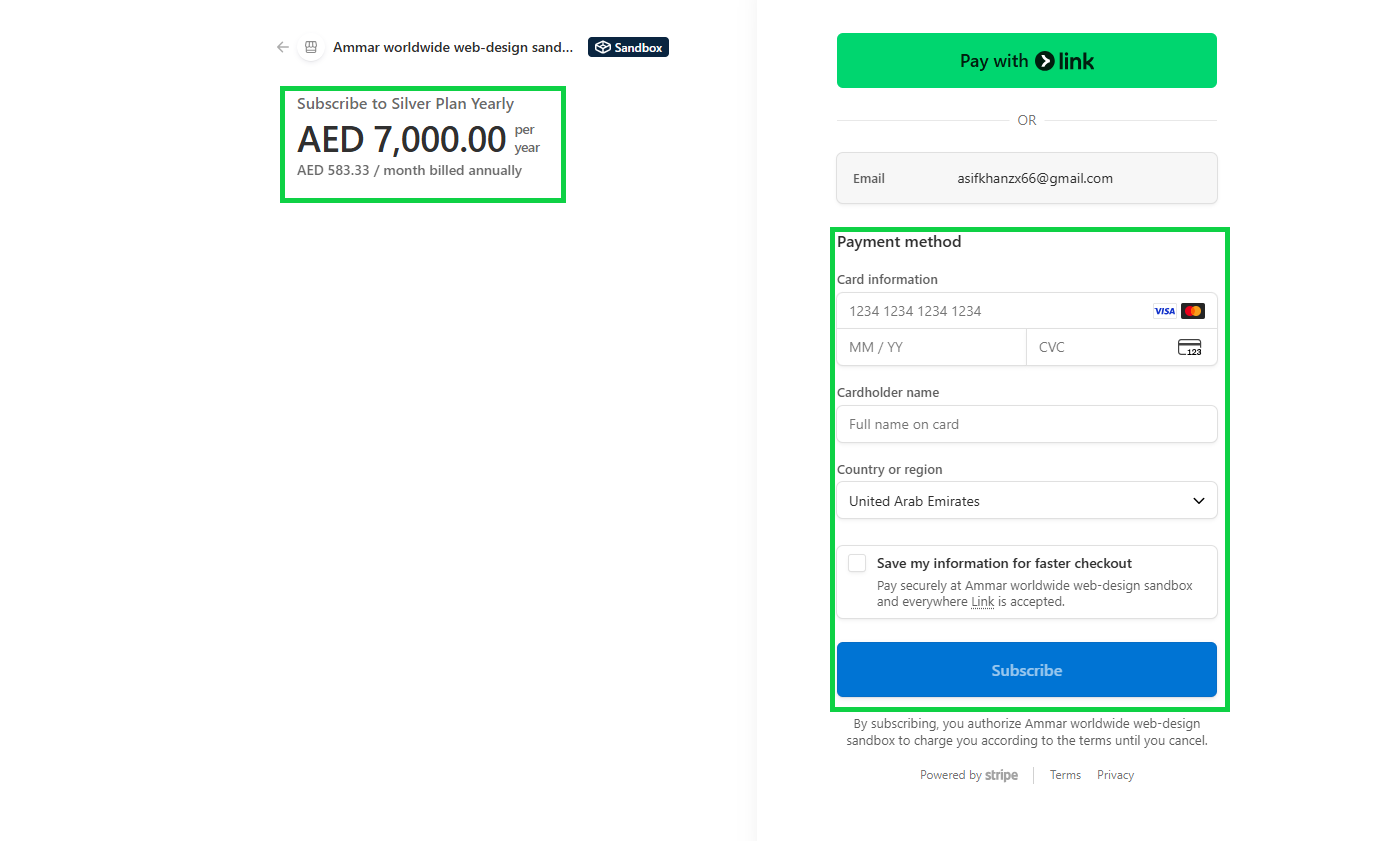The width and height of the screenshot is (1384, 841).
Task: Focus the card number field
Action: click(x=990, y=311)
